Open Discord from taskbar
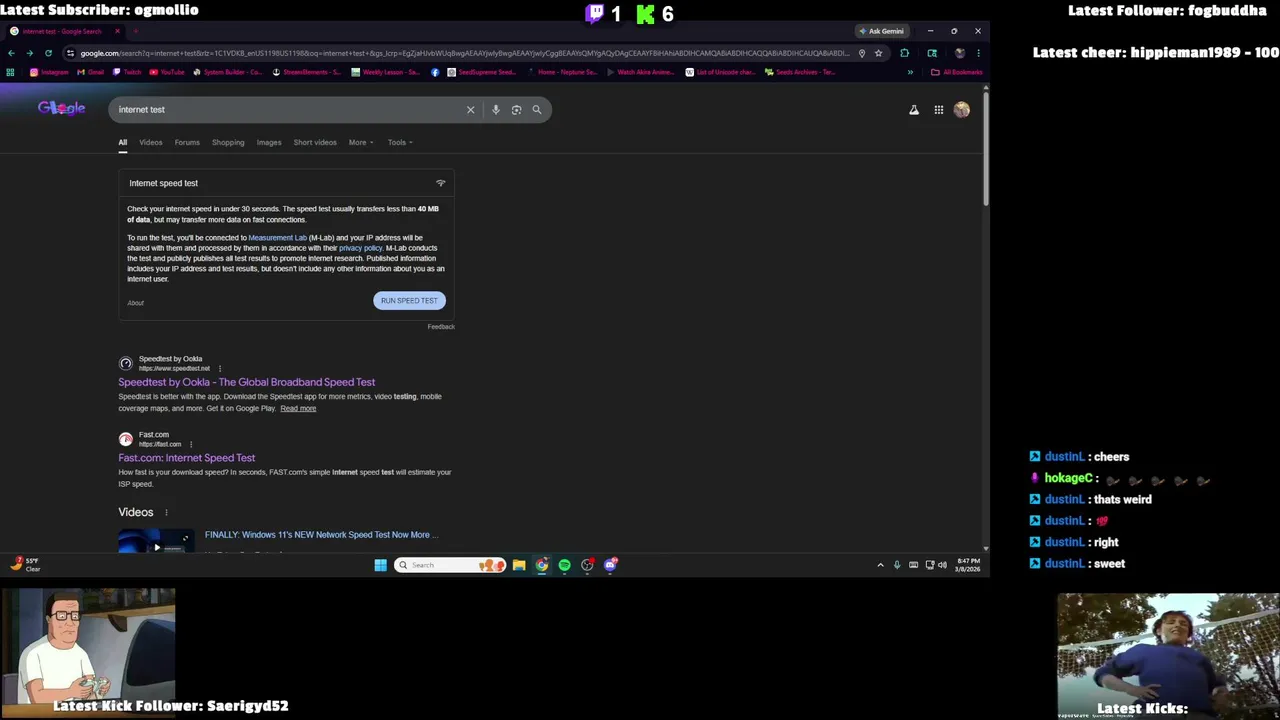1280x720 pixels. (610, 565)
